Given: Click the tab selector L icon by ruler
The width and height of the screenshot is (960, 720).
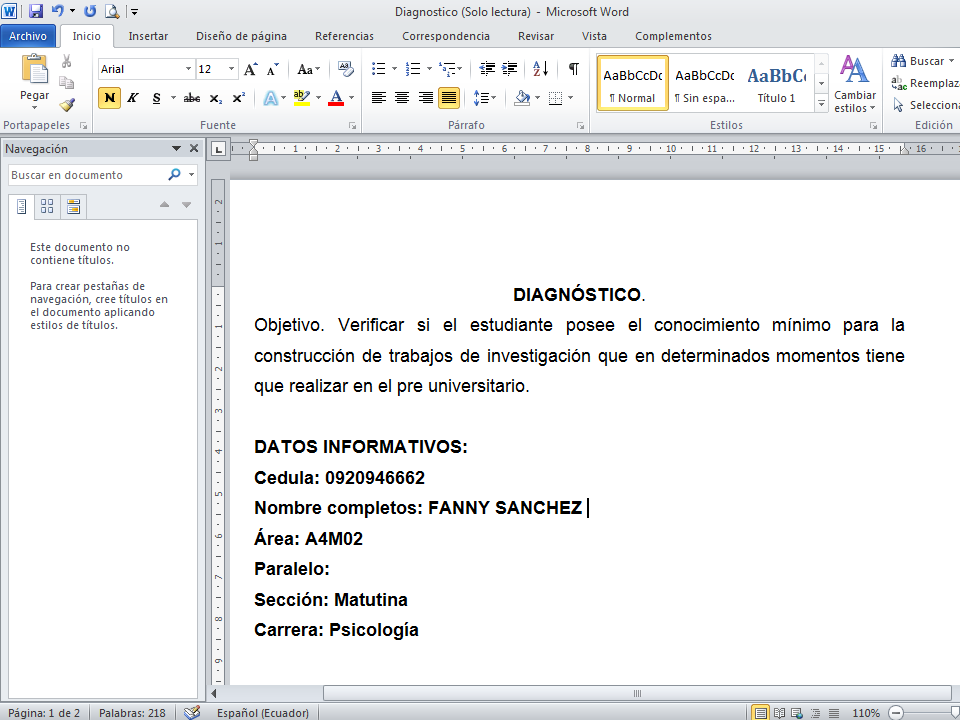Looking at the screenshot, I should 220,149.
